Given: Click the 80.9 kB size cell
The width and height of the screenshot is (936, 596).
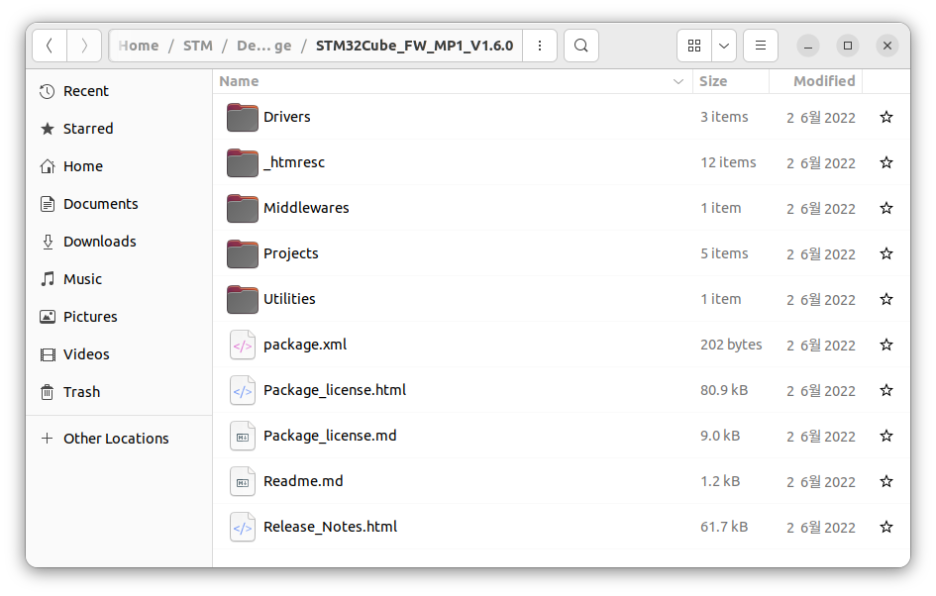Looking at the screenshot, I should 724,390.
